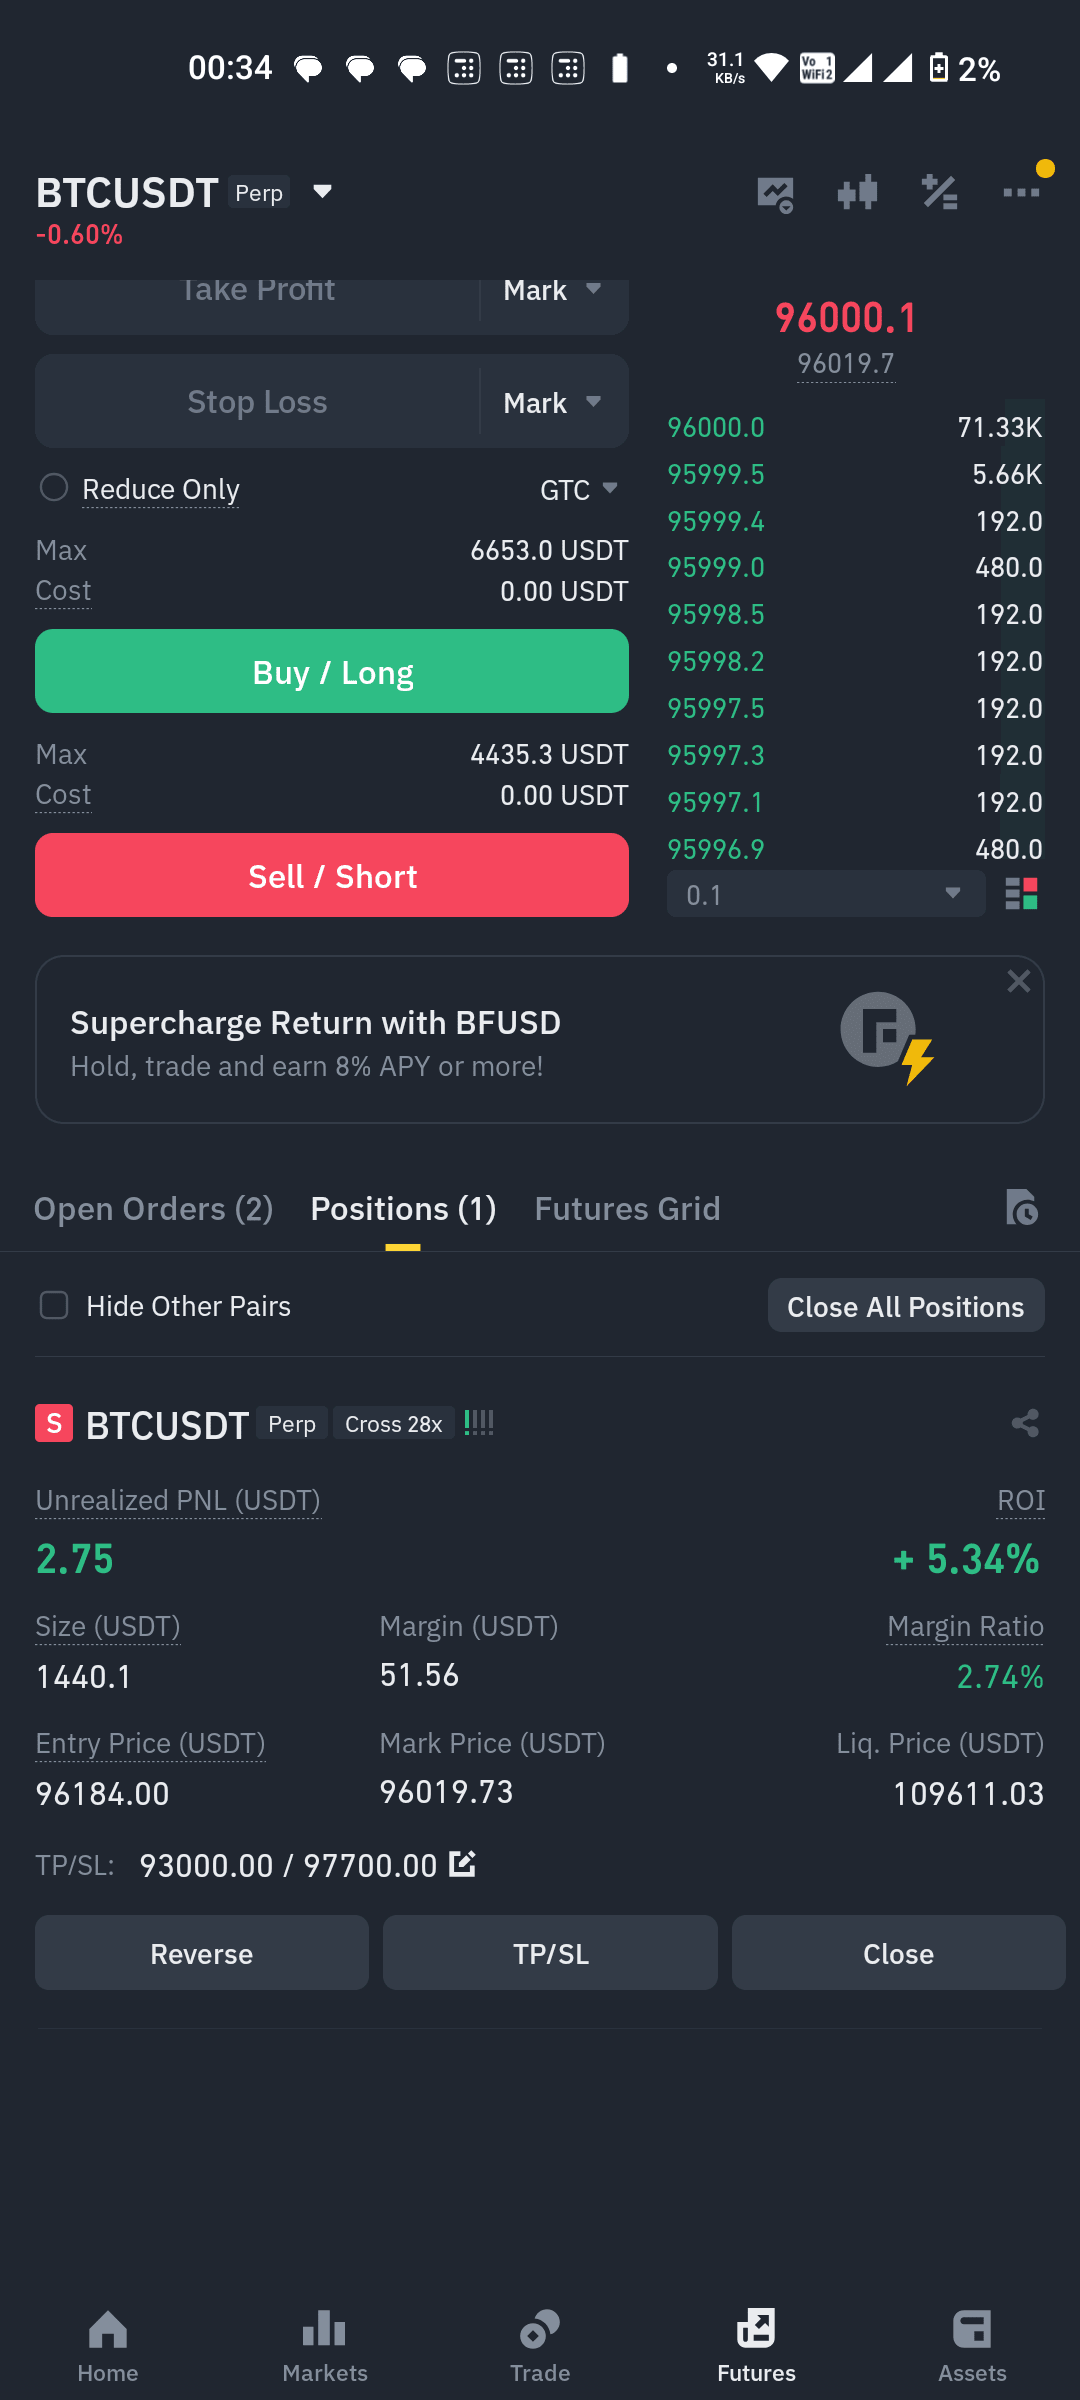
Task: Open the candlestick chart icon
Action: [x=857, y=192]
